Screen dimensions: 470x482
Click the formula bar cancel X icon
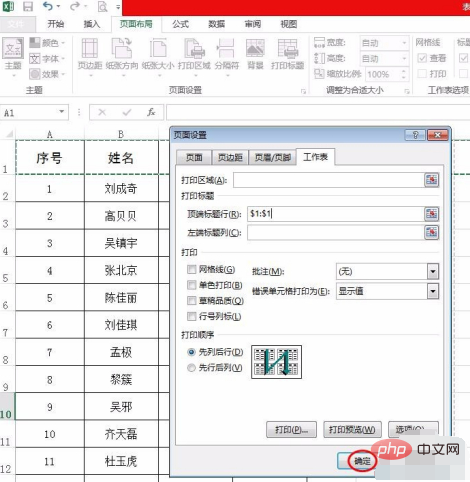point(102,113)
